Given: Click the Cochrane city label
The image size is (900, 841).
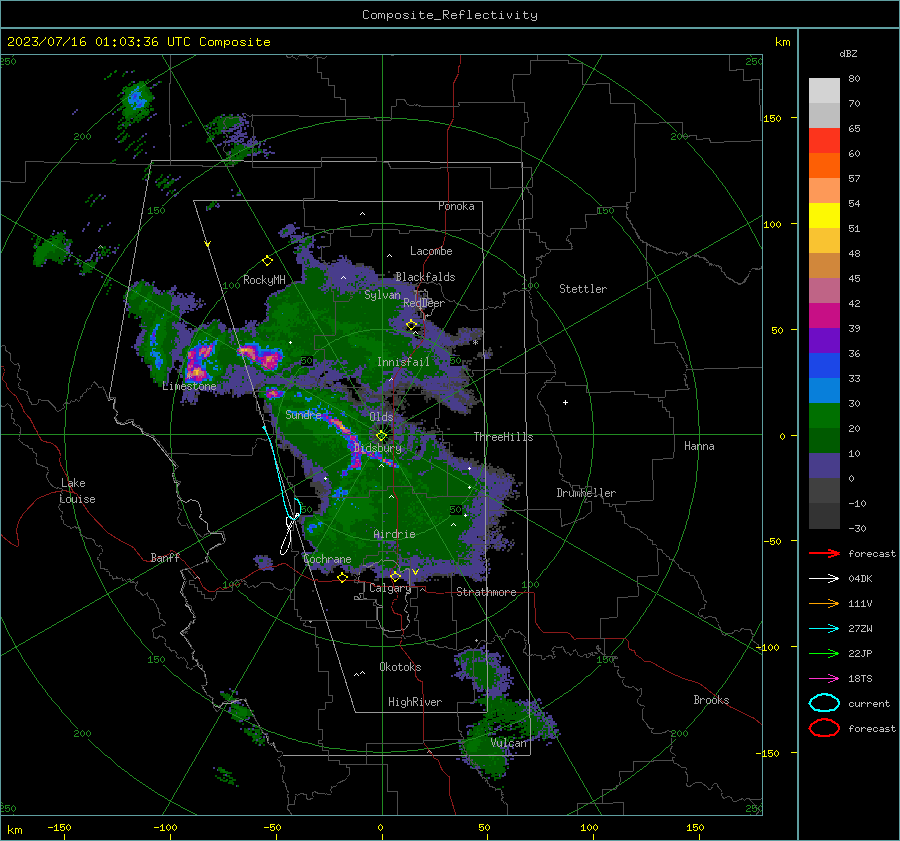Looking at the screenshot, I should pos(327,559).
